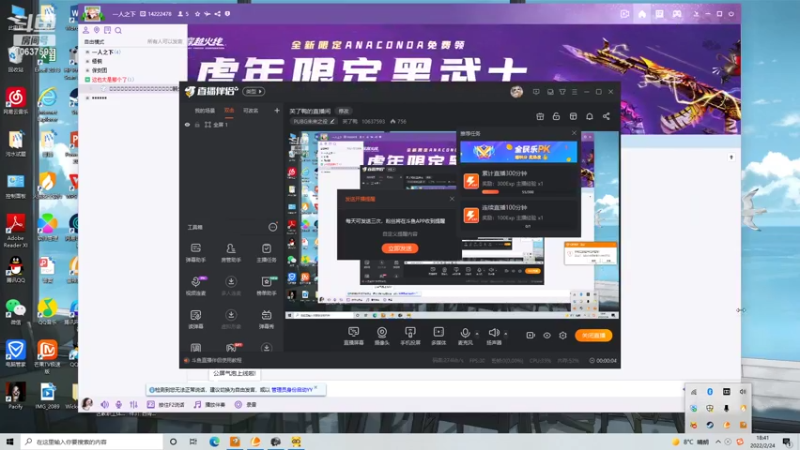Toggle lock for 全屏 1 source

point(197,124)
